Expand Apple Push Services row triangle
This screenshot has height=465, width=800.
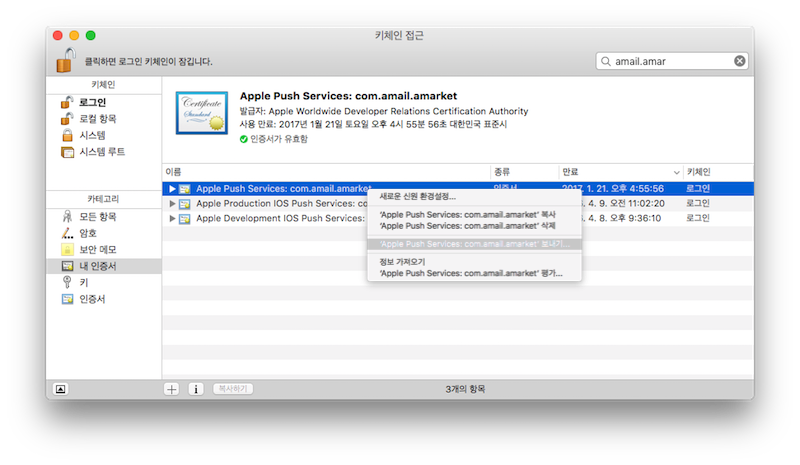point(172,189)
